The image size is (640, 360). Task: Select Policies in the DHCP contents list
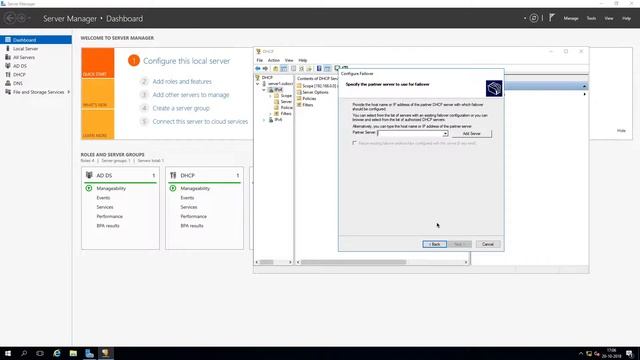point(309,98)
